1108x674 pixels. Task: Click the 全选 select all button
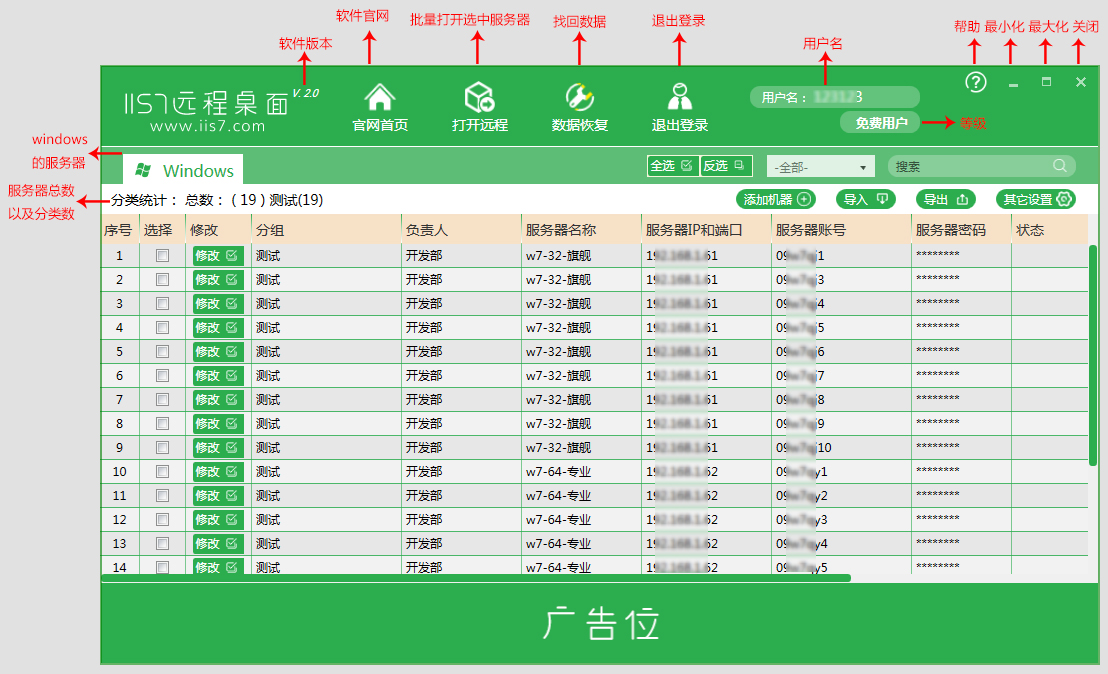coord(672,166)
